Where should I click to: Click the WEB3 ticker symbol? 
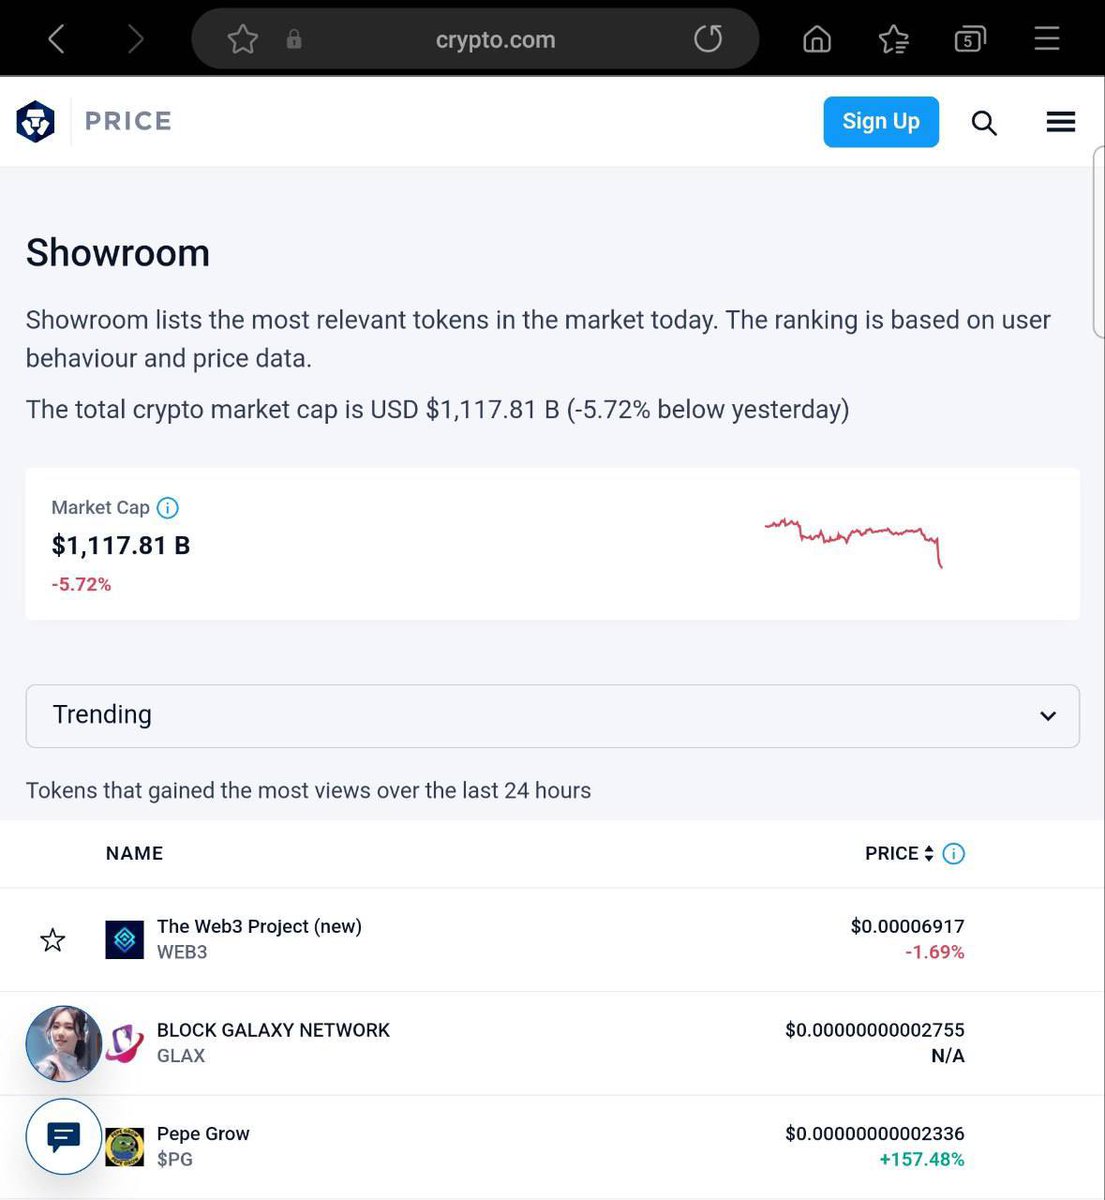(x=182, y=953)
